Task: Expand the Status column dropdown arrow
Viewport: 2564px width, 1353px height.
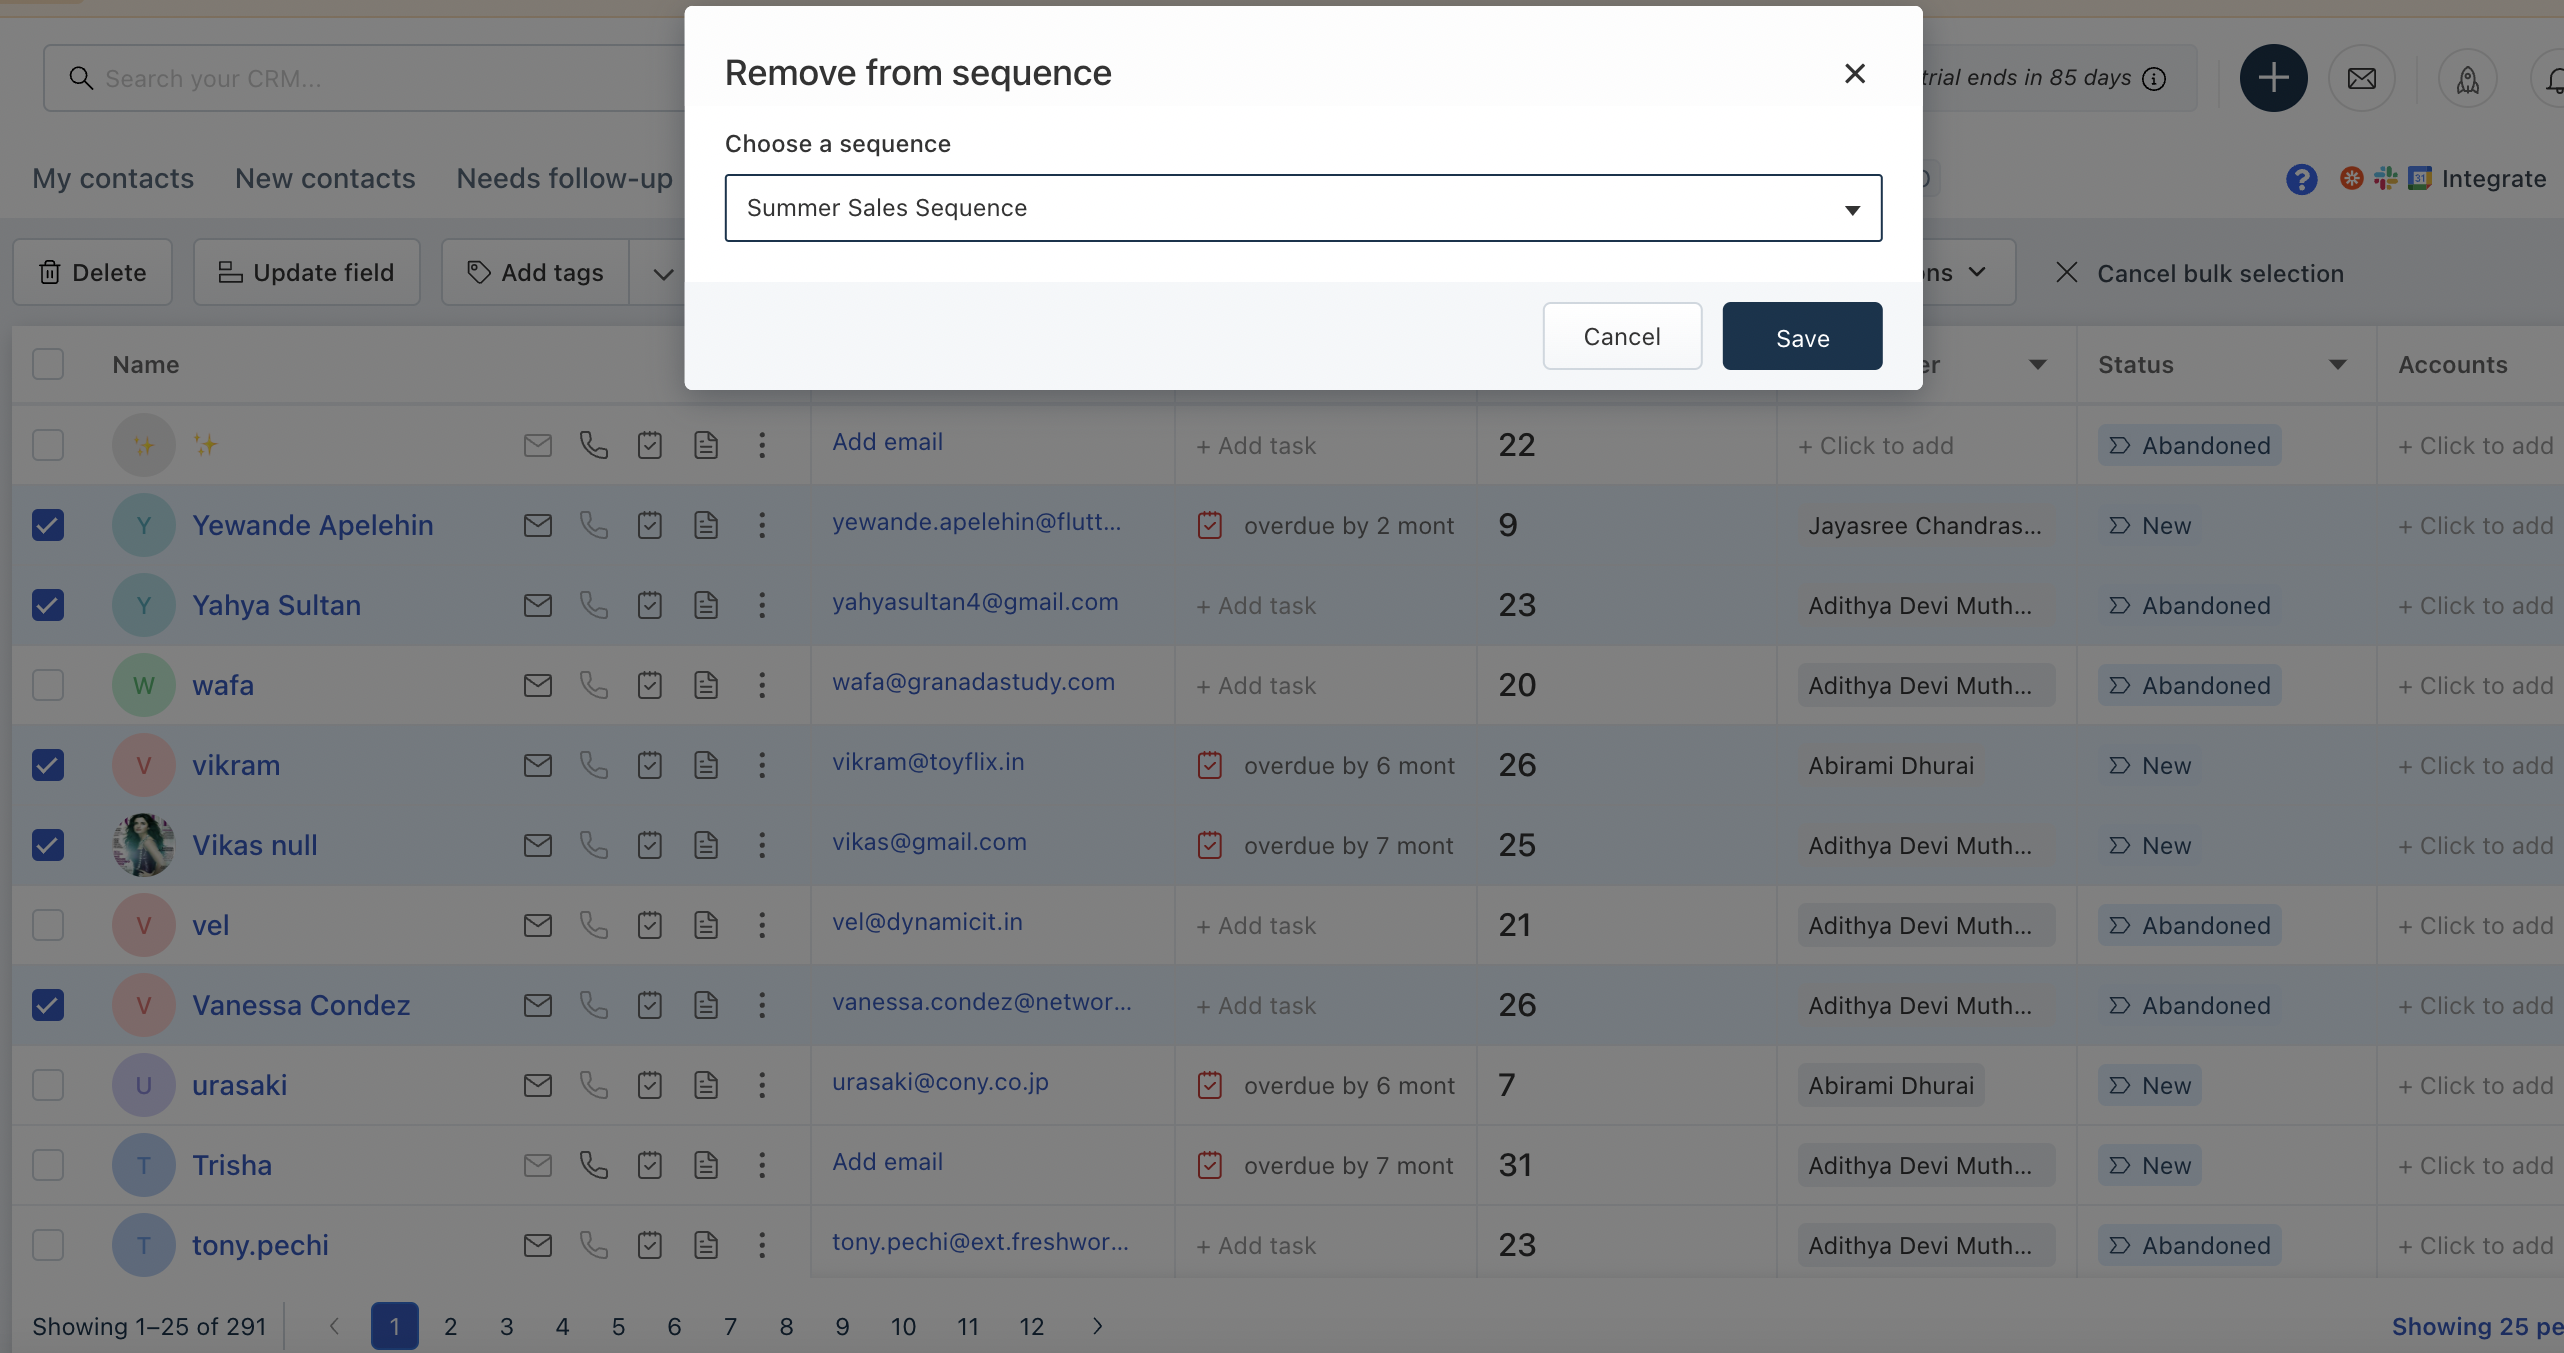Action: 2337,365
